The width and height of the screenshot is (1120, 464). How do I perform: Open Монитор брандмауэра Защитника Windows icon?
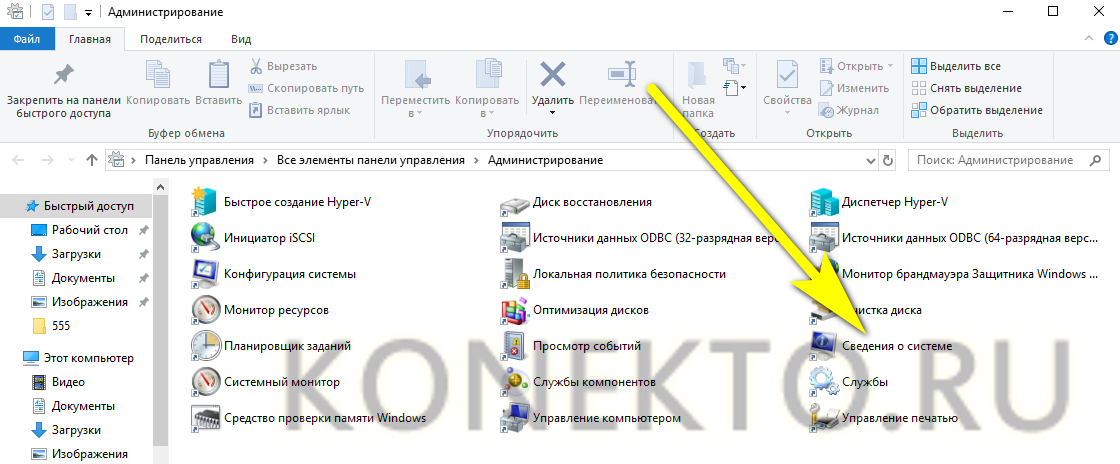click(x=824, y=274)
